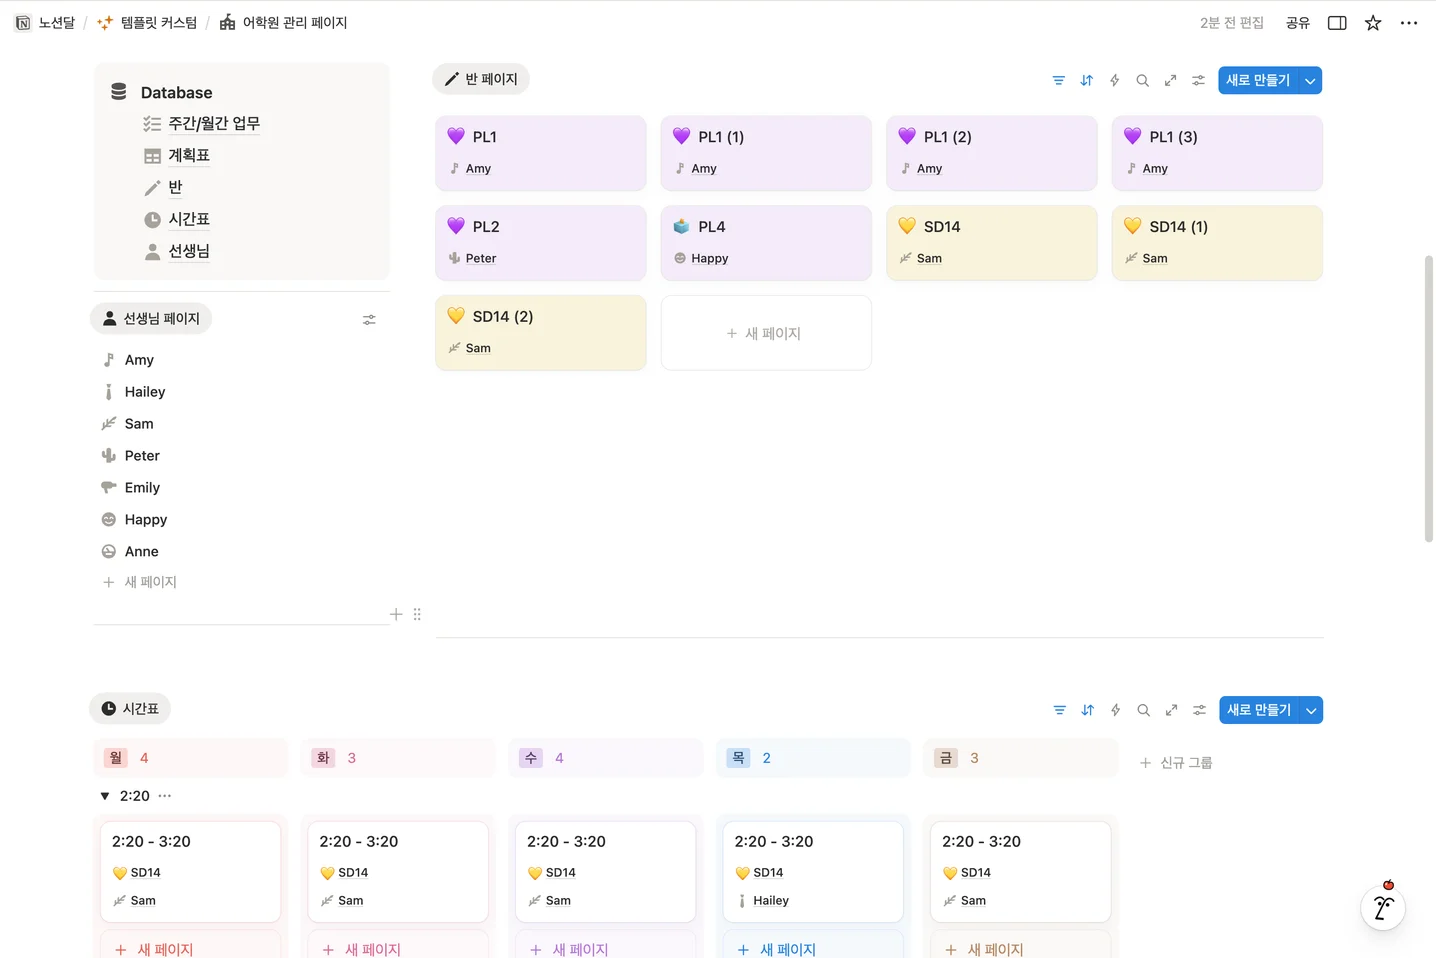Favorite this page with the star icon
This screenshot has width=1436, height=958.
1373,23
